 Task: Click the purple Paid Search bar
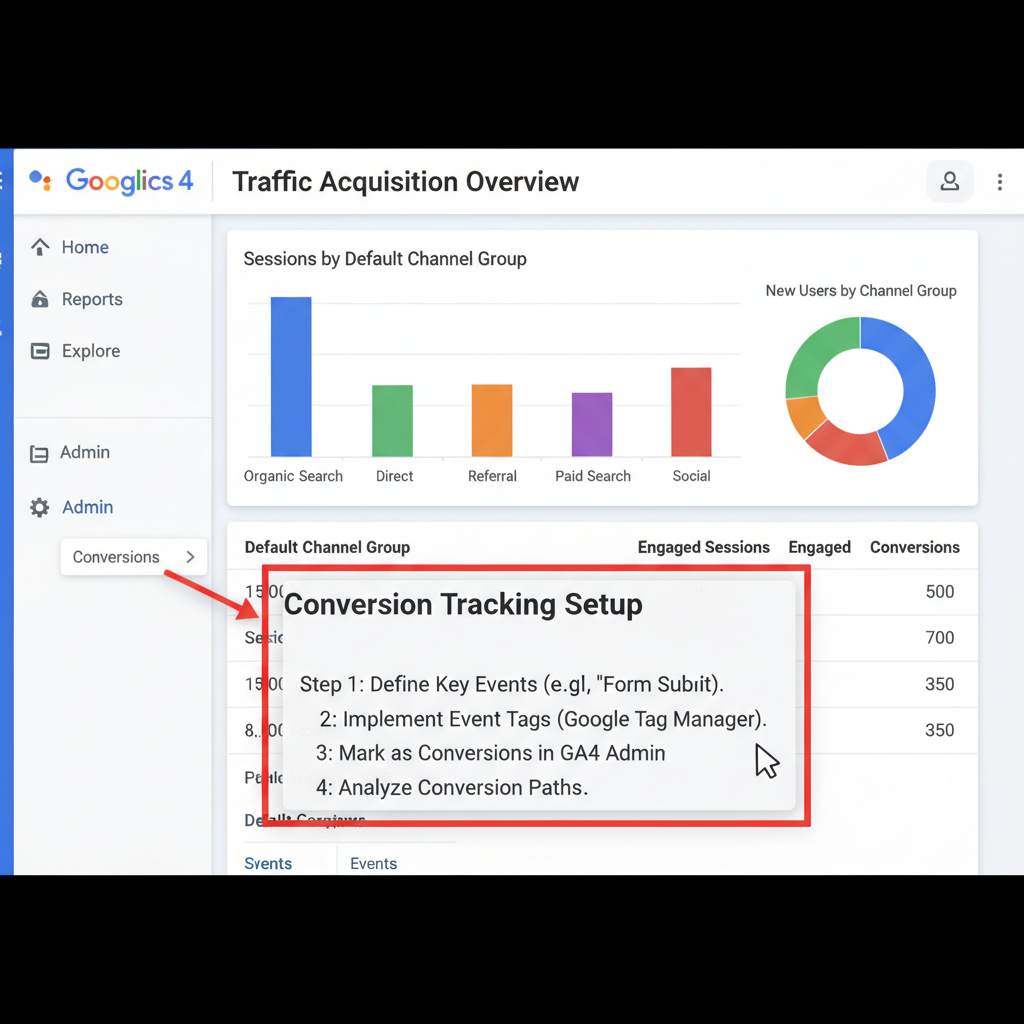(592, 424)
